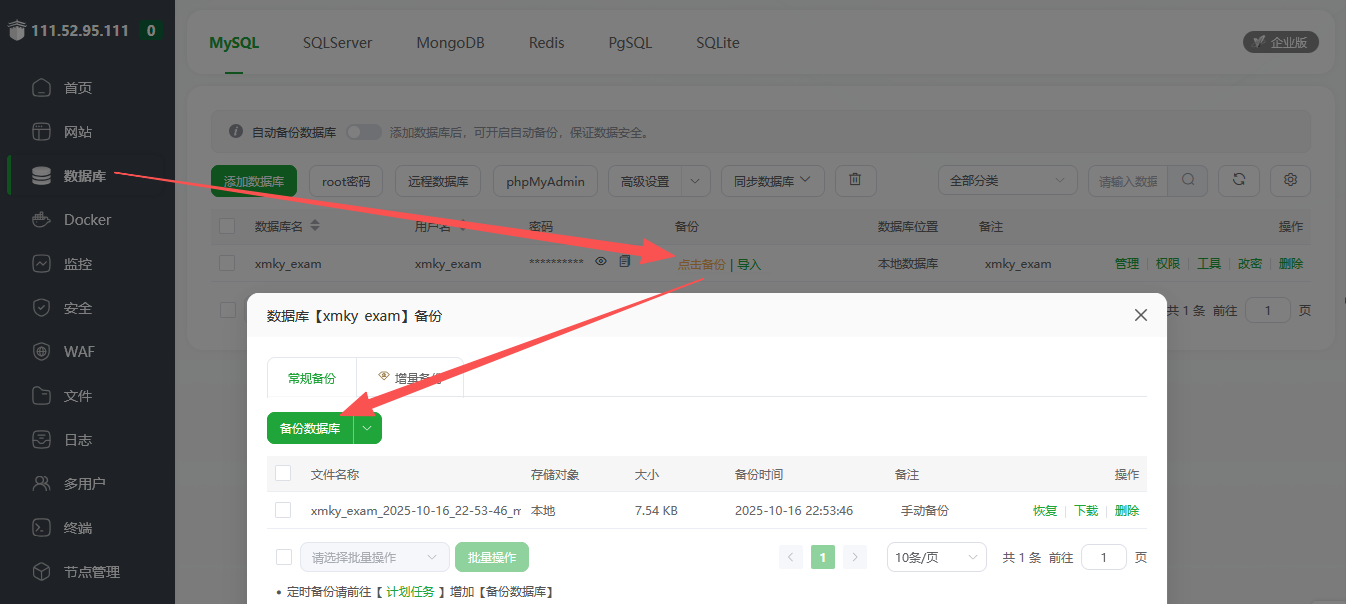Click the terminal icon in sidebar
The image size is (1346, 604).
coord(41,528)
